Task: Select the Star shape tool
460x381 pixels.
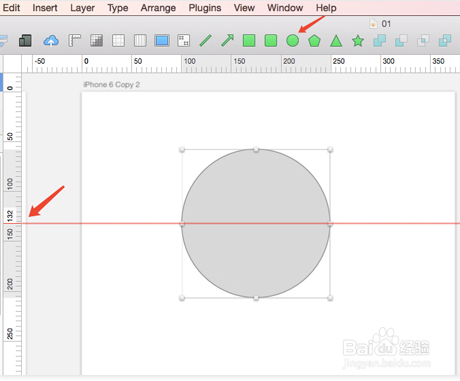Action: 358,41
